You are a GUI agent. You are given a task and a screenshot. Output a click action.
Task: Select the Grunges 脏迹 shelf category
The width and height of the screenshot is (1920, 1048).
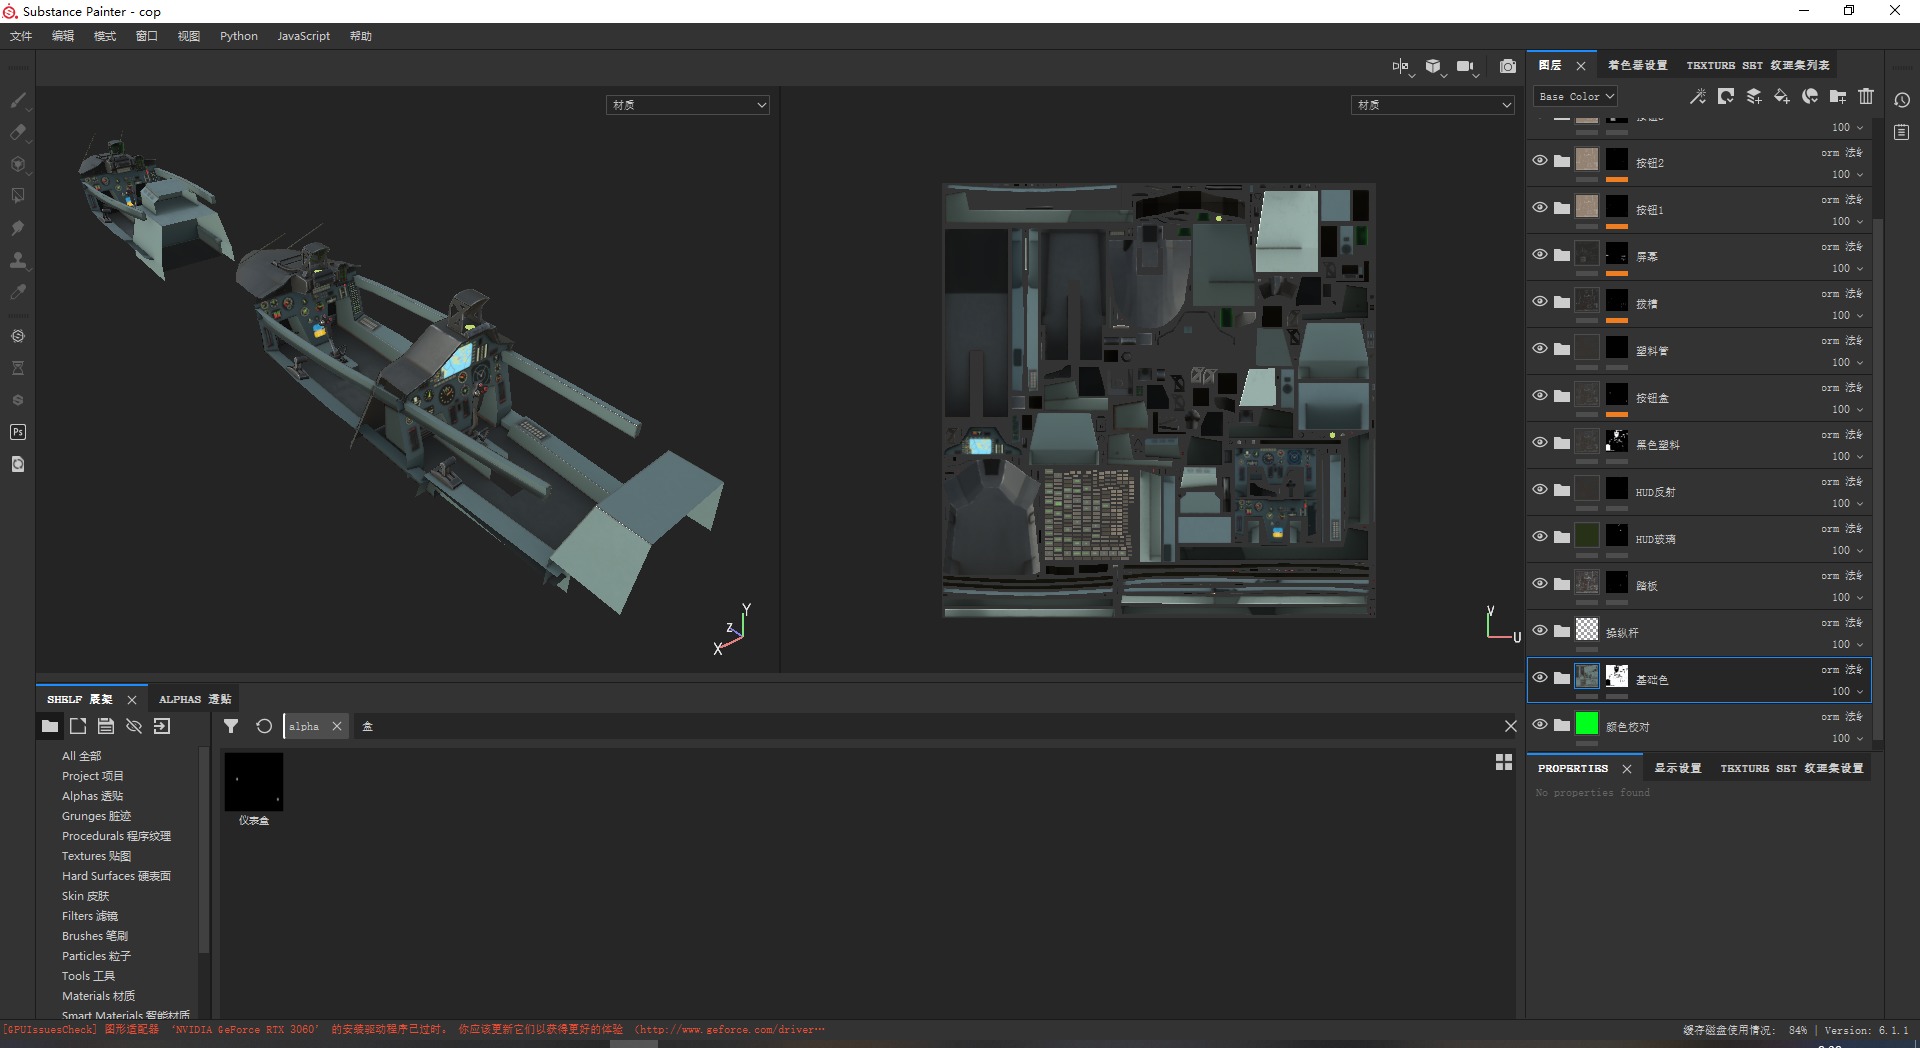pos(96,816)
